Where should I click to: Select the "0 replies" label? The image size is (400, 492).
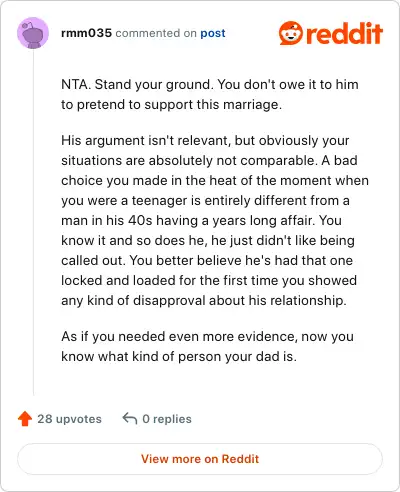(x=167, y=419)
